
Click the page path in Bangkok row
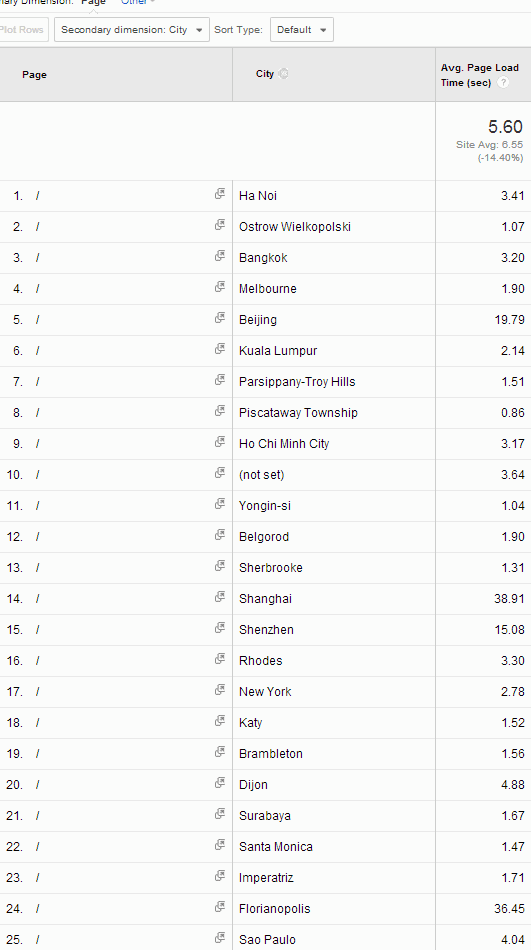point(37,257)
